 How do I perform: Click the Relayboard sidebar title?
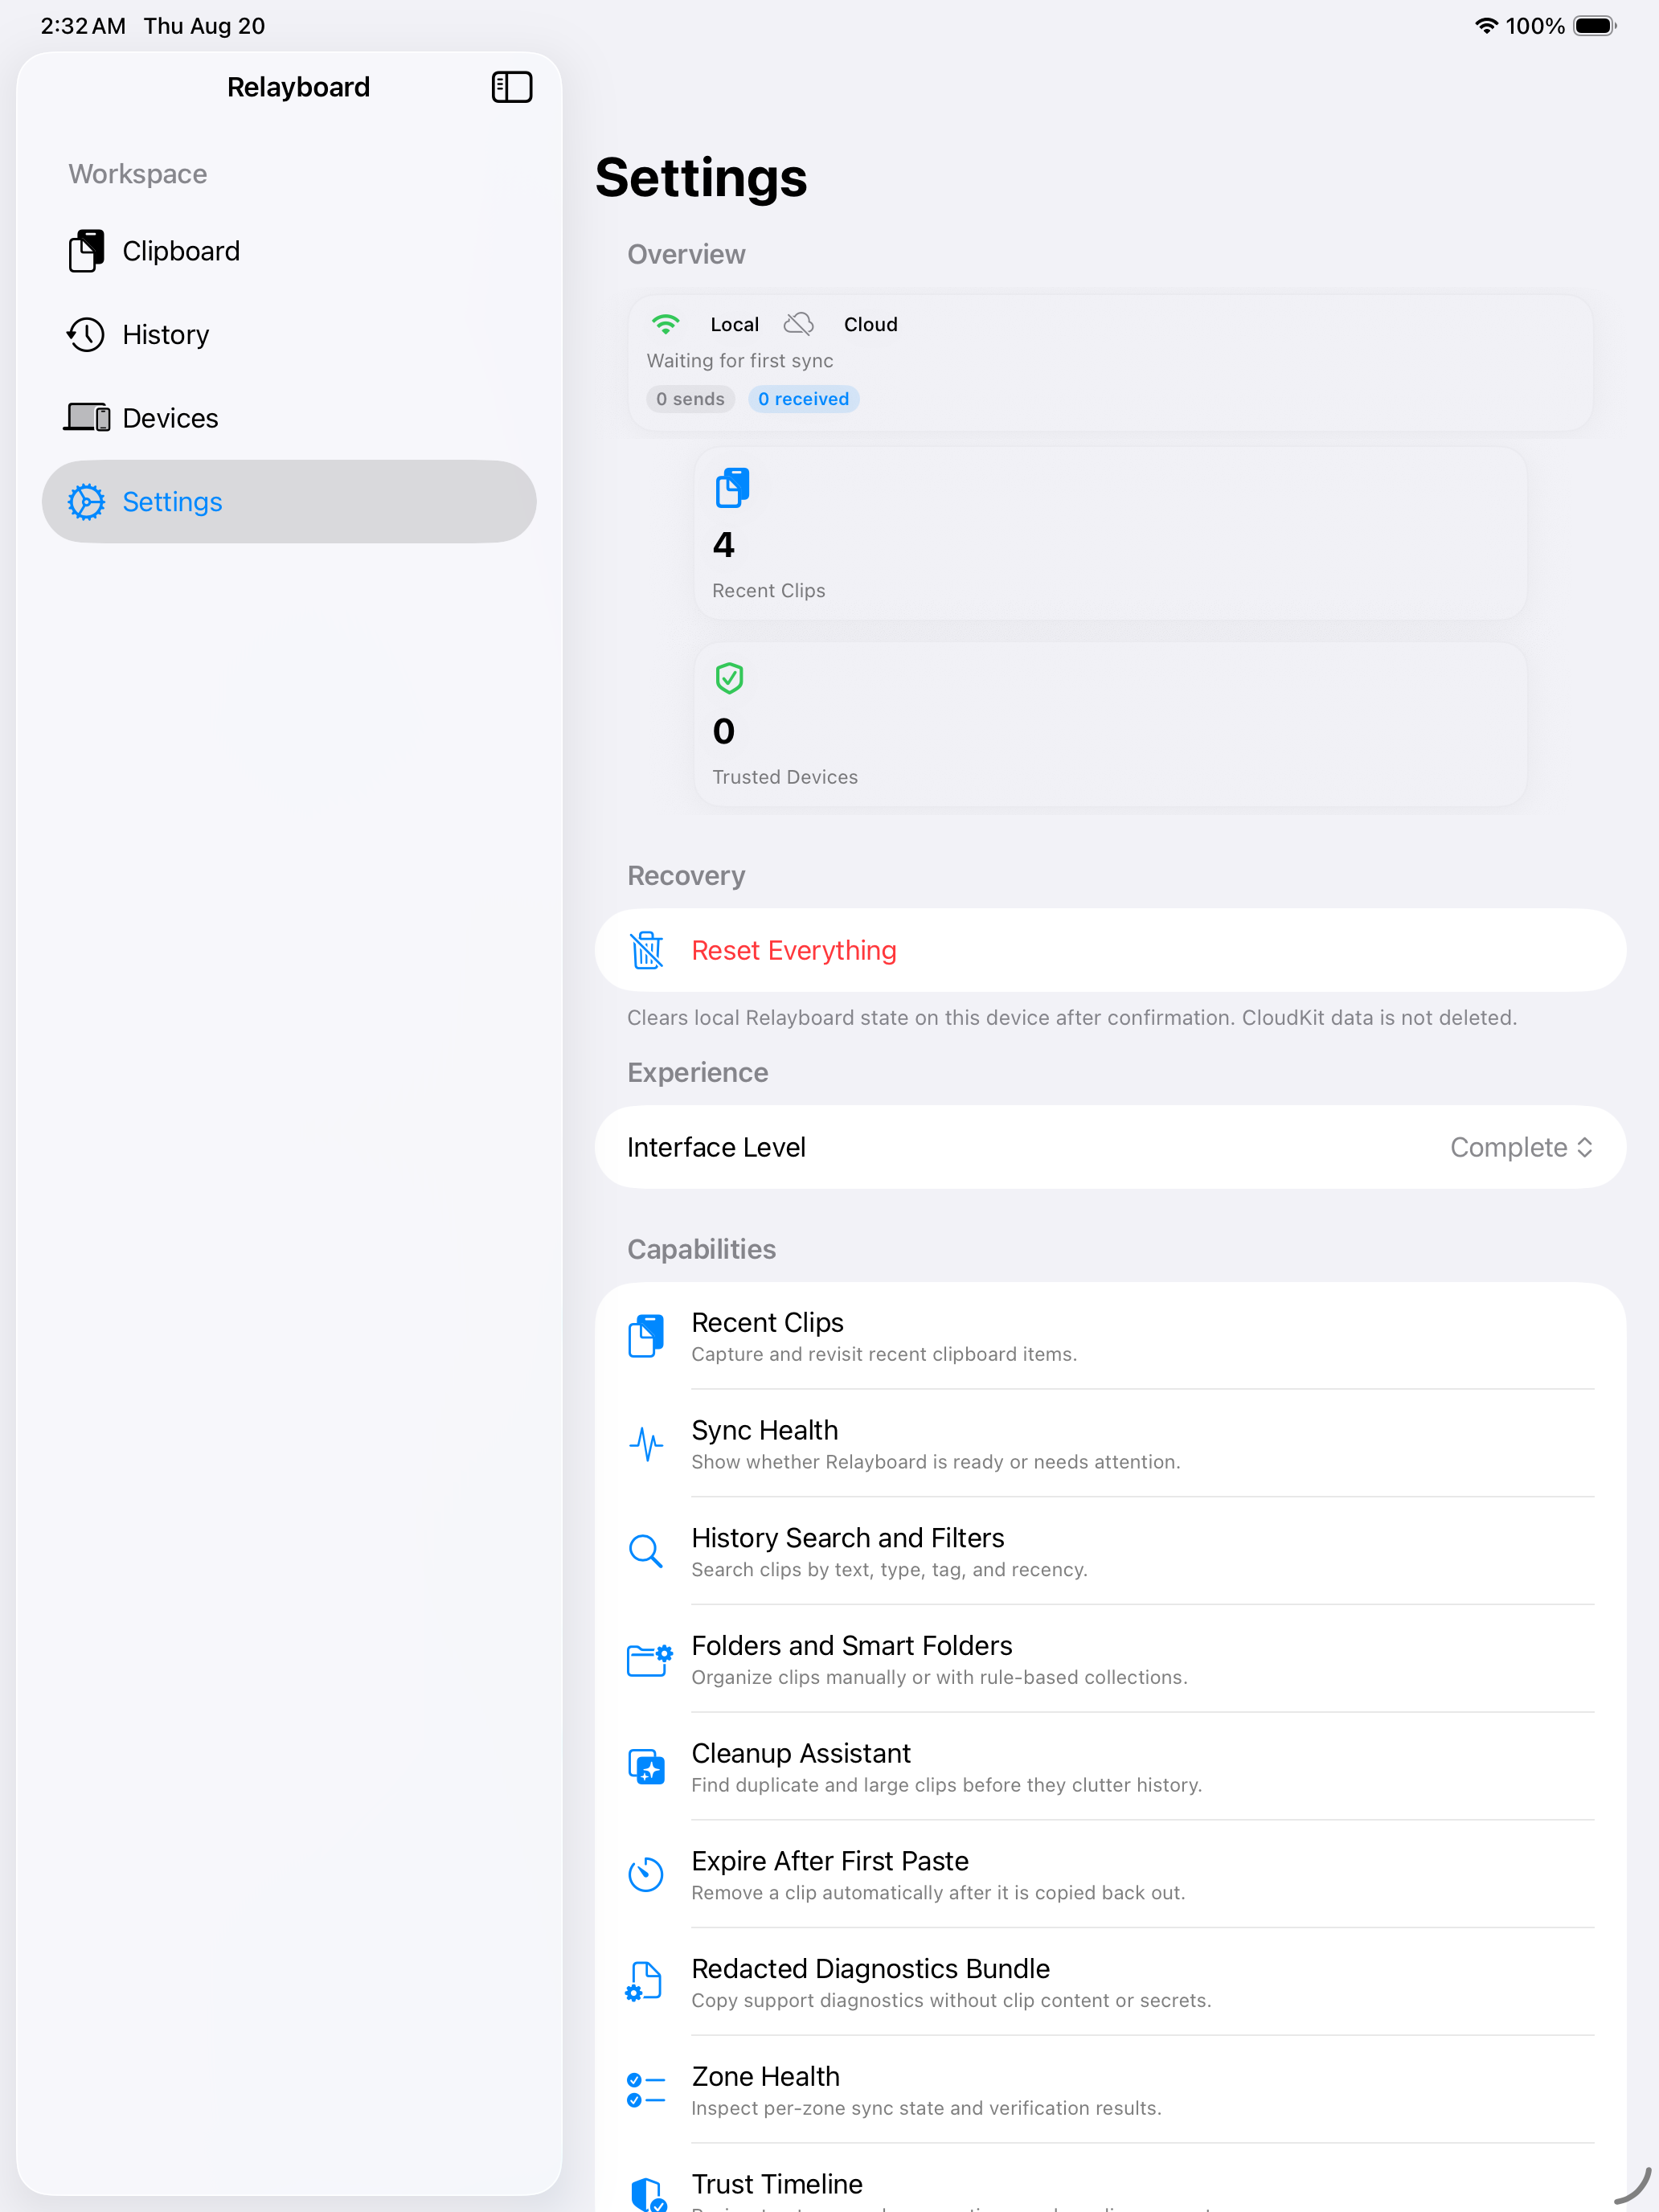pos(299,87)
